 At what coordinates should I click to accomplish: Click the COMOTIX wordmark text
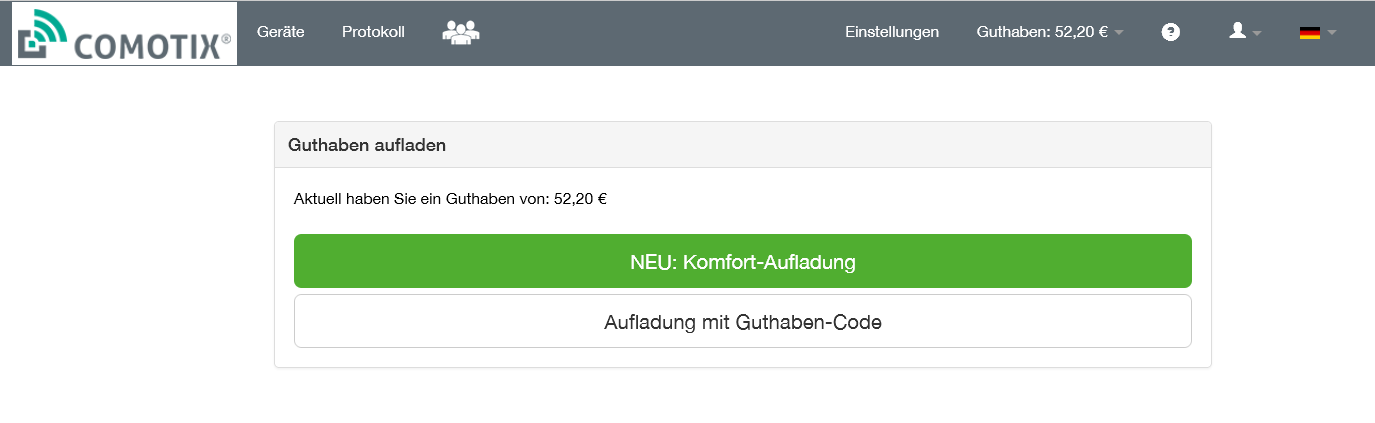[148, 46]
